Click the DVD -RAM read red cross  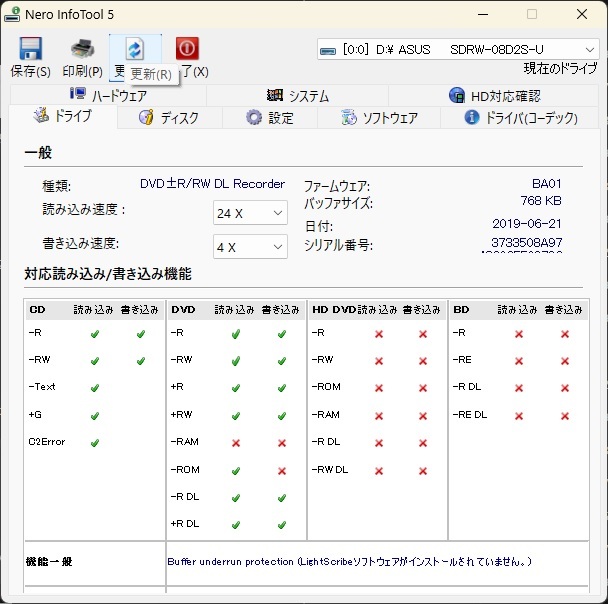236,443
